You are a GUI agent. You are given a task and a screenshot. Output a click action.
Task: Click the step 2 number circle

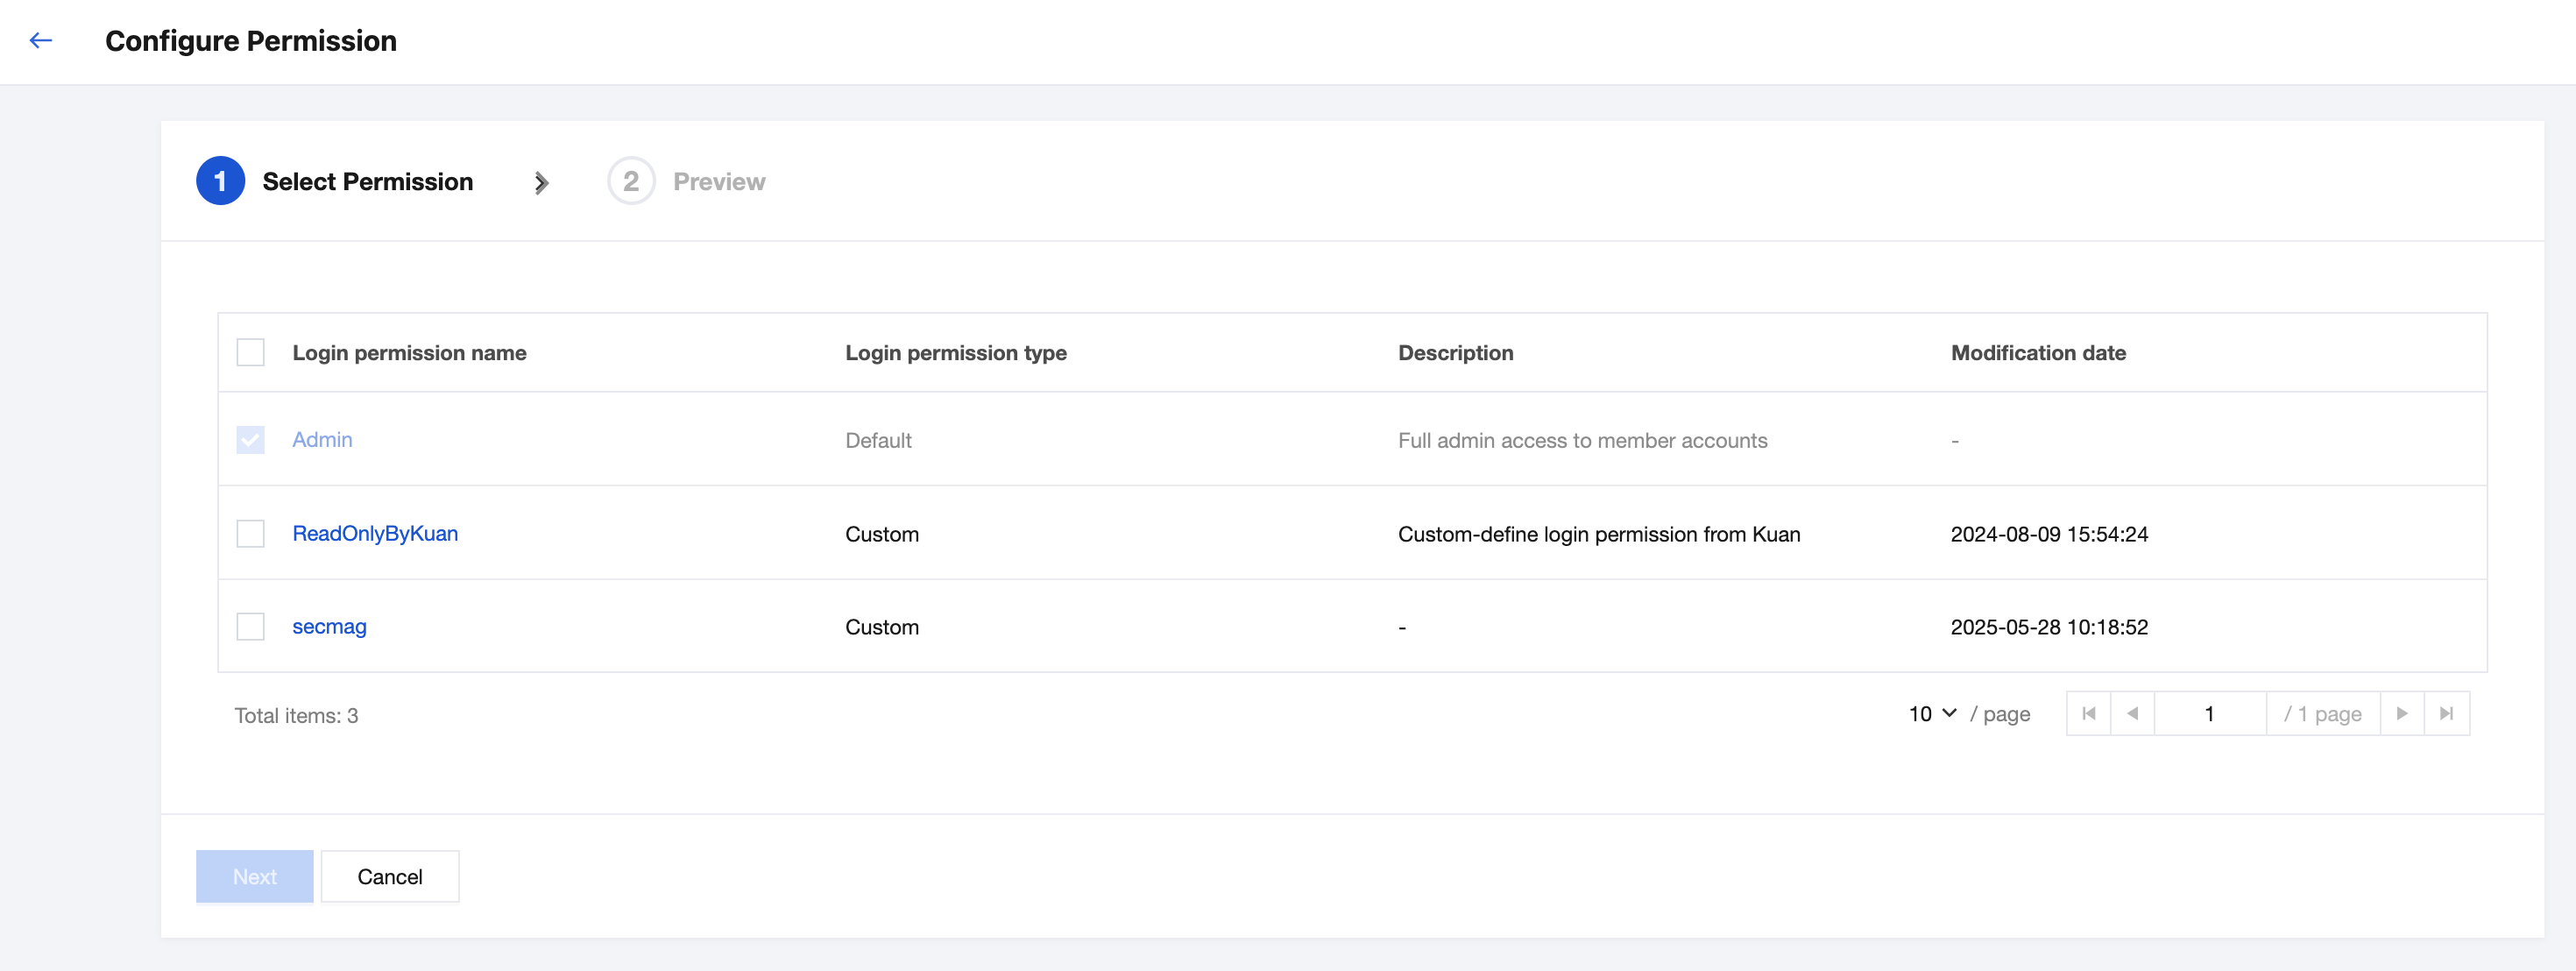pyautogui.click(x=631, y=181)
